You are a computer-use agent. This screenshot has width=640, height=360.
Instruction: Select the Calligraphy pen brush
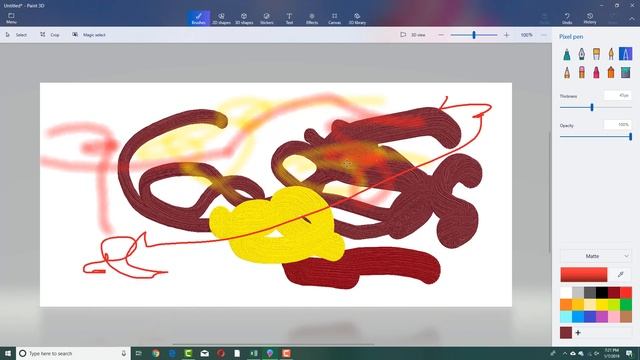(582, 54)
